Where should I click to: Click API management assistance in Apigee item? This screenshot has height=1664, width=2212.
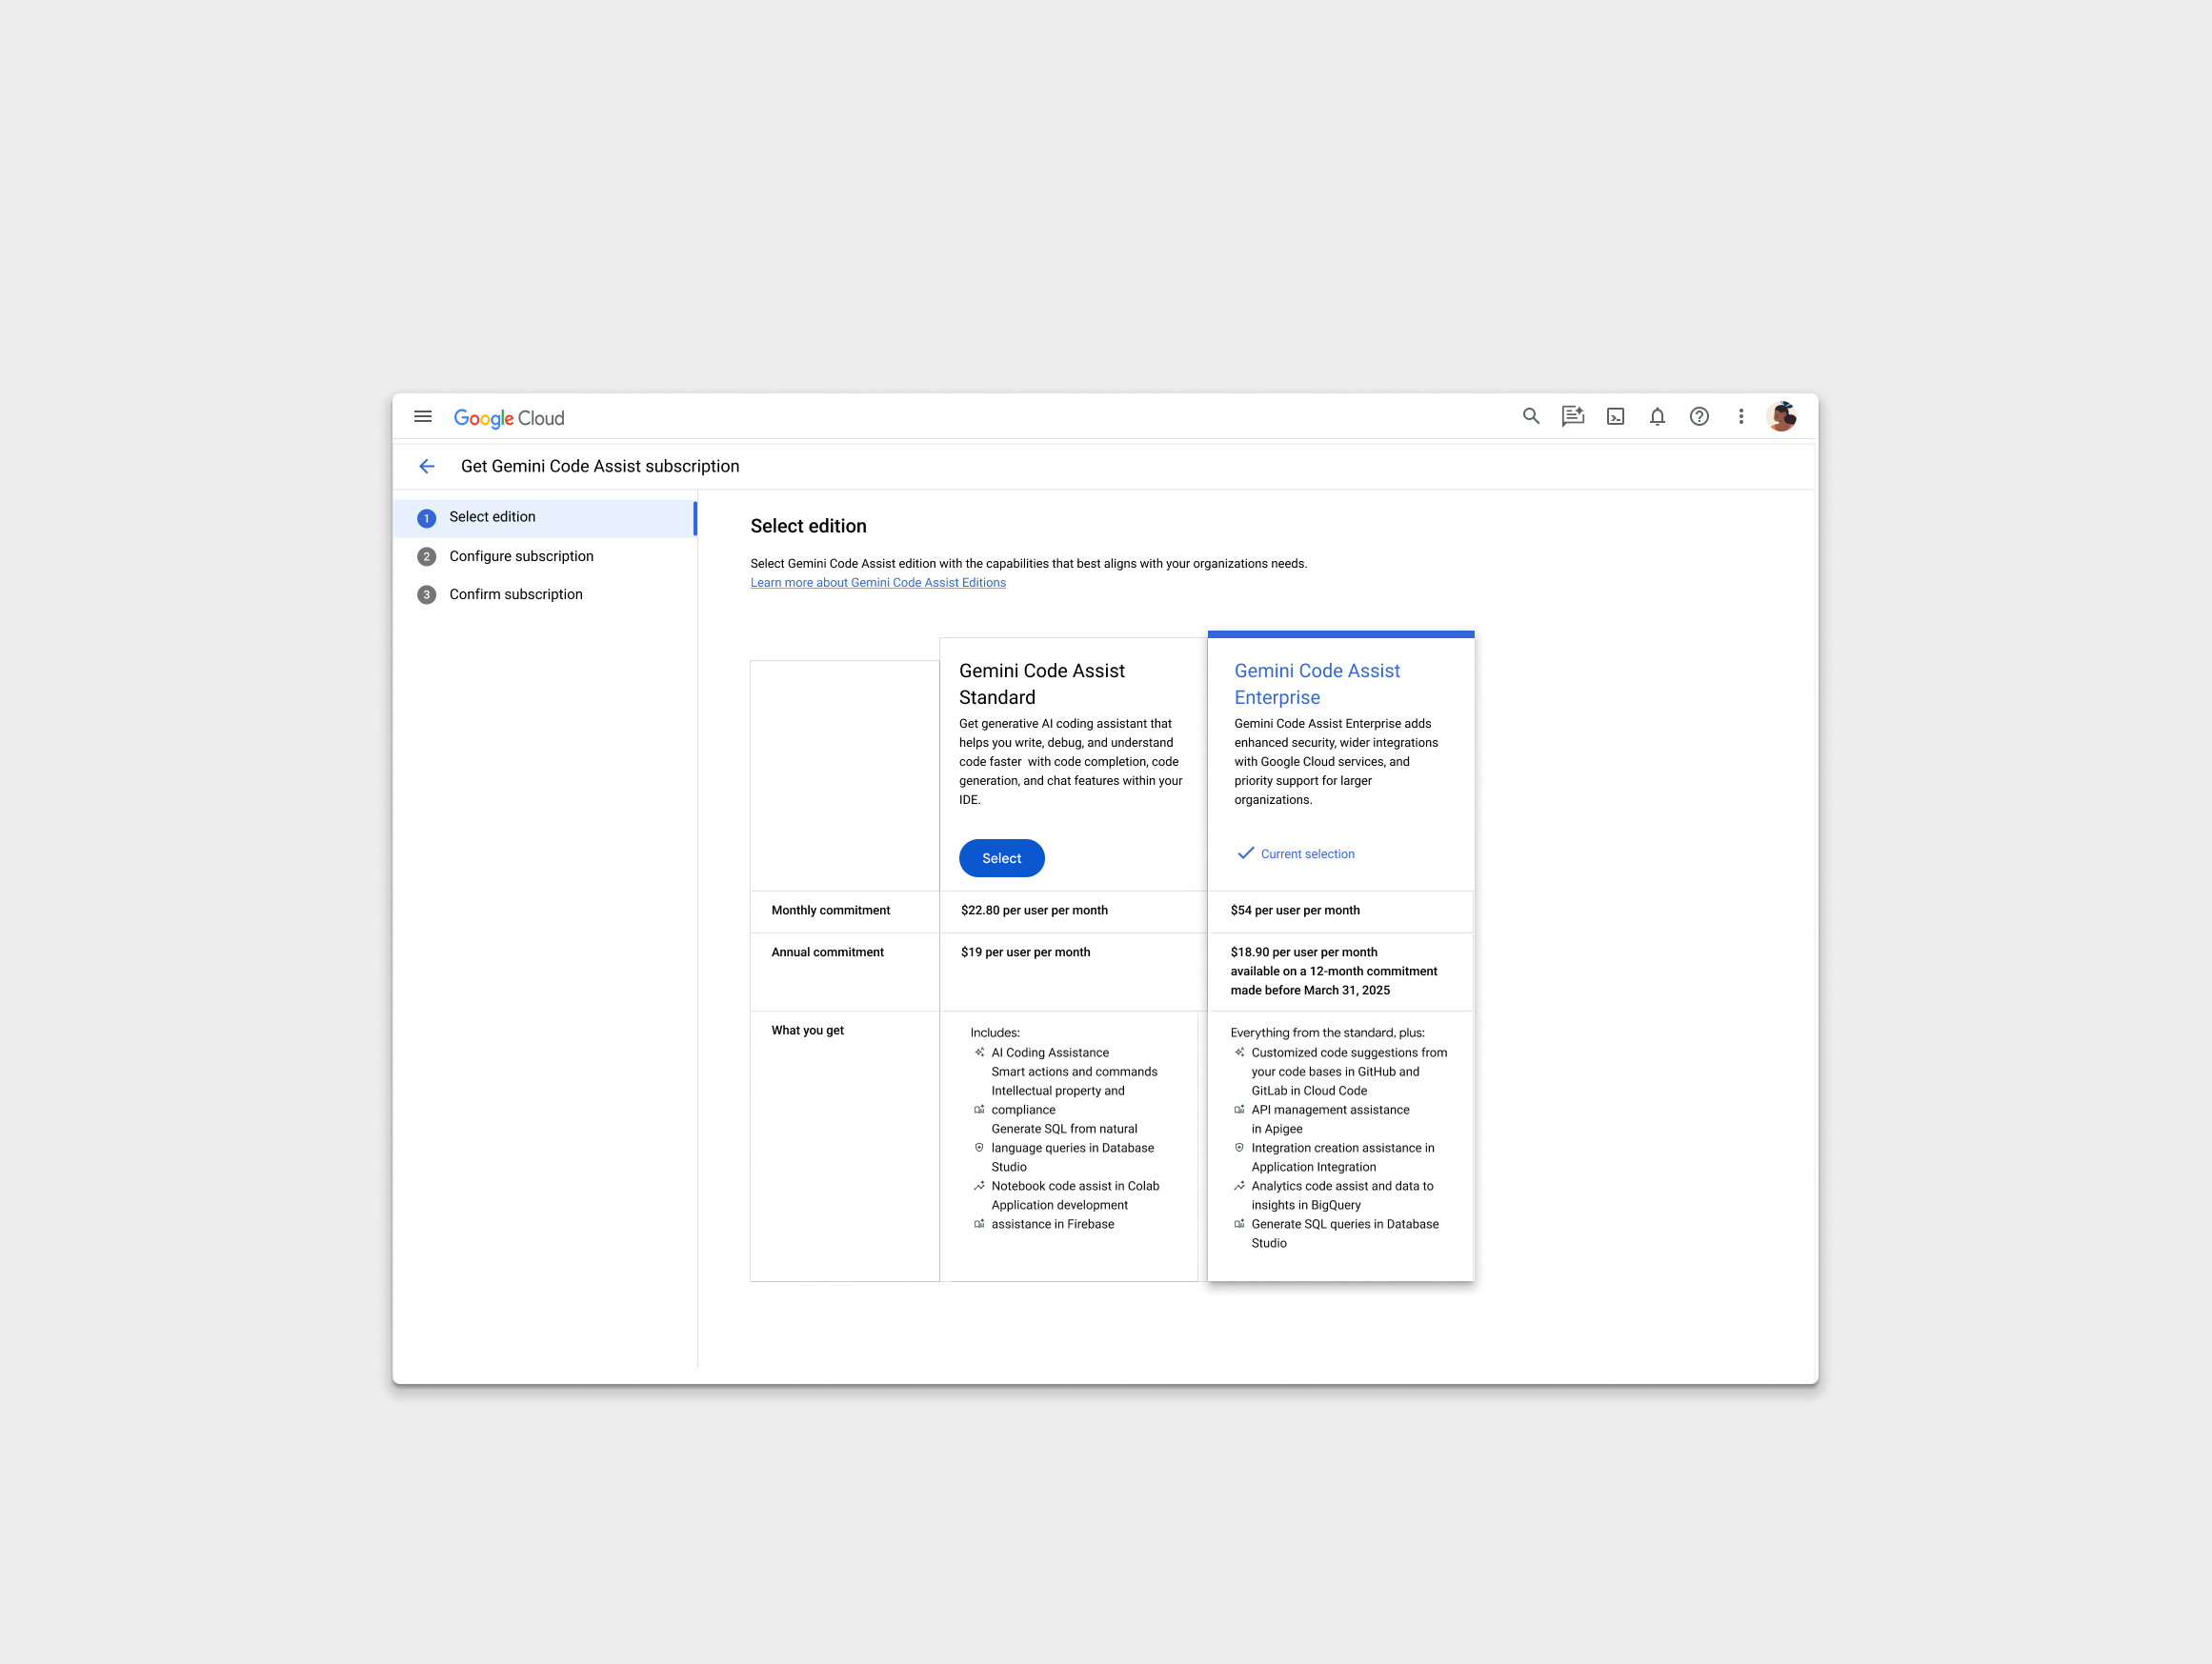[1330, 1119]
